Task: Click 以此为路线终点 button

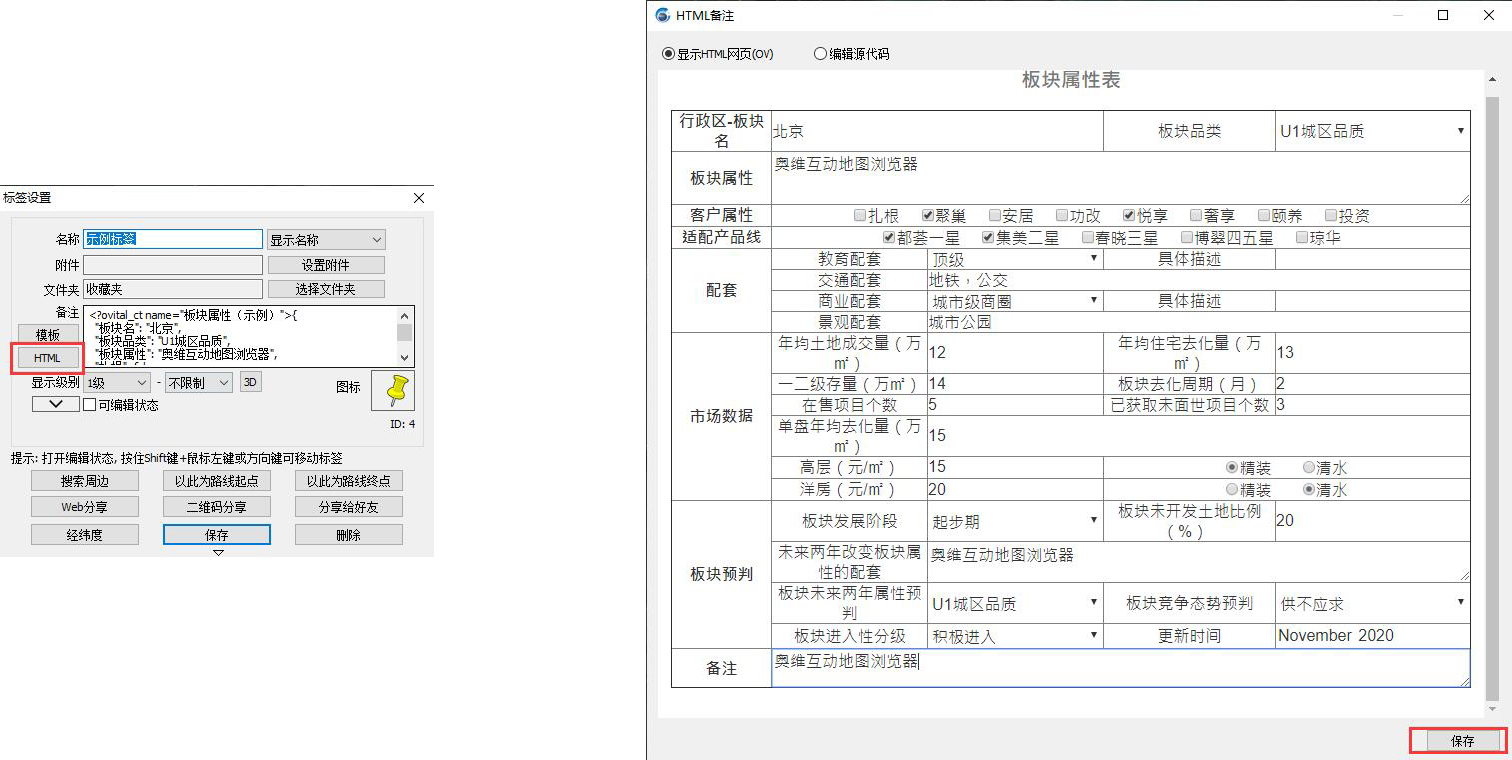Action: pyautogui.click(x=349, y=481)
